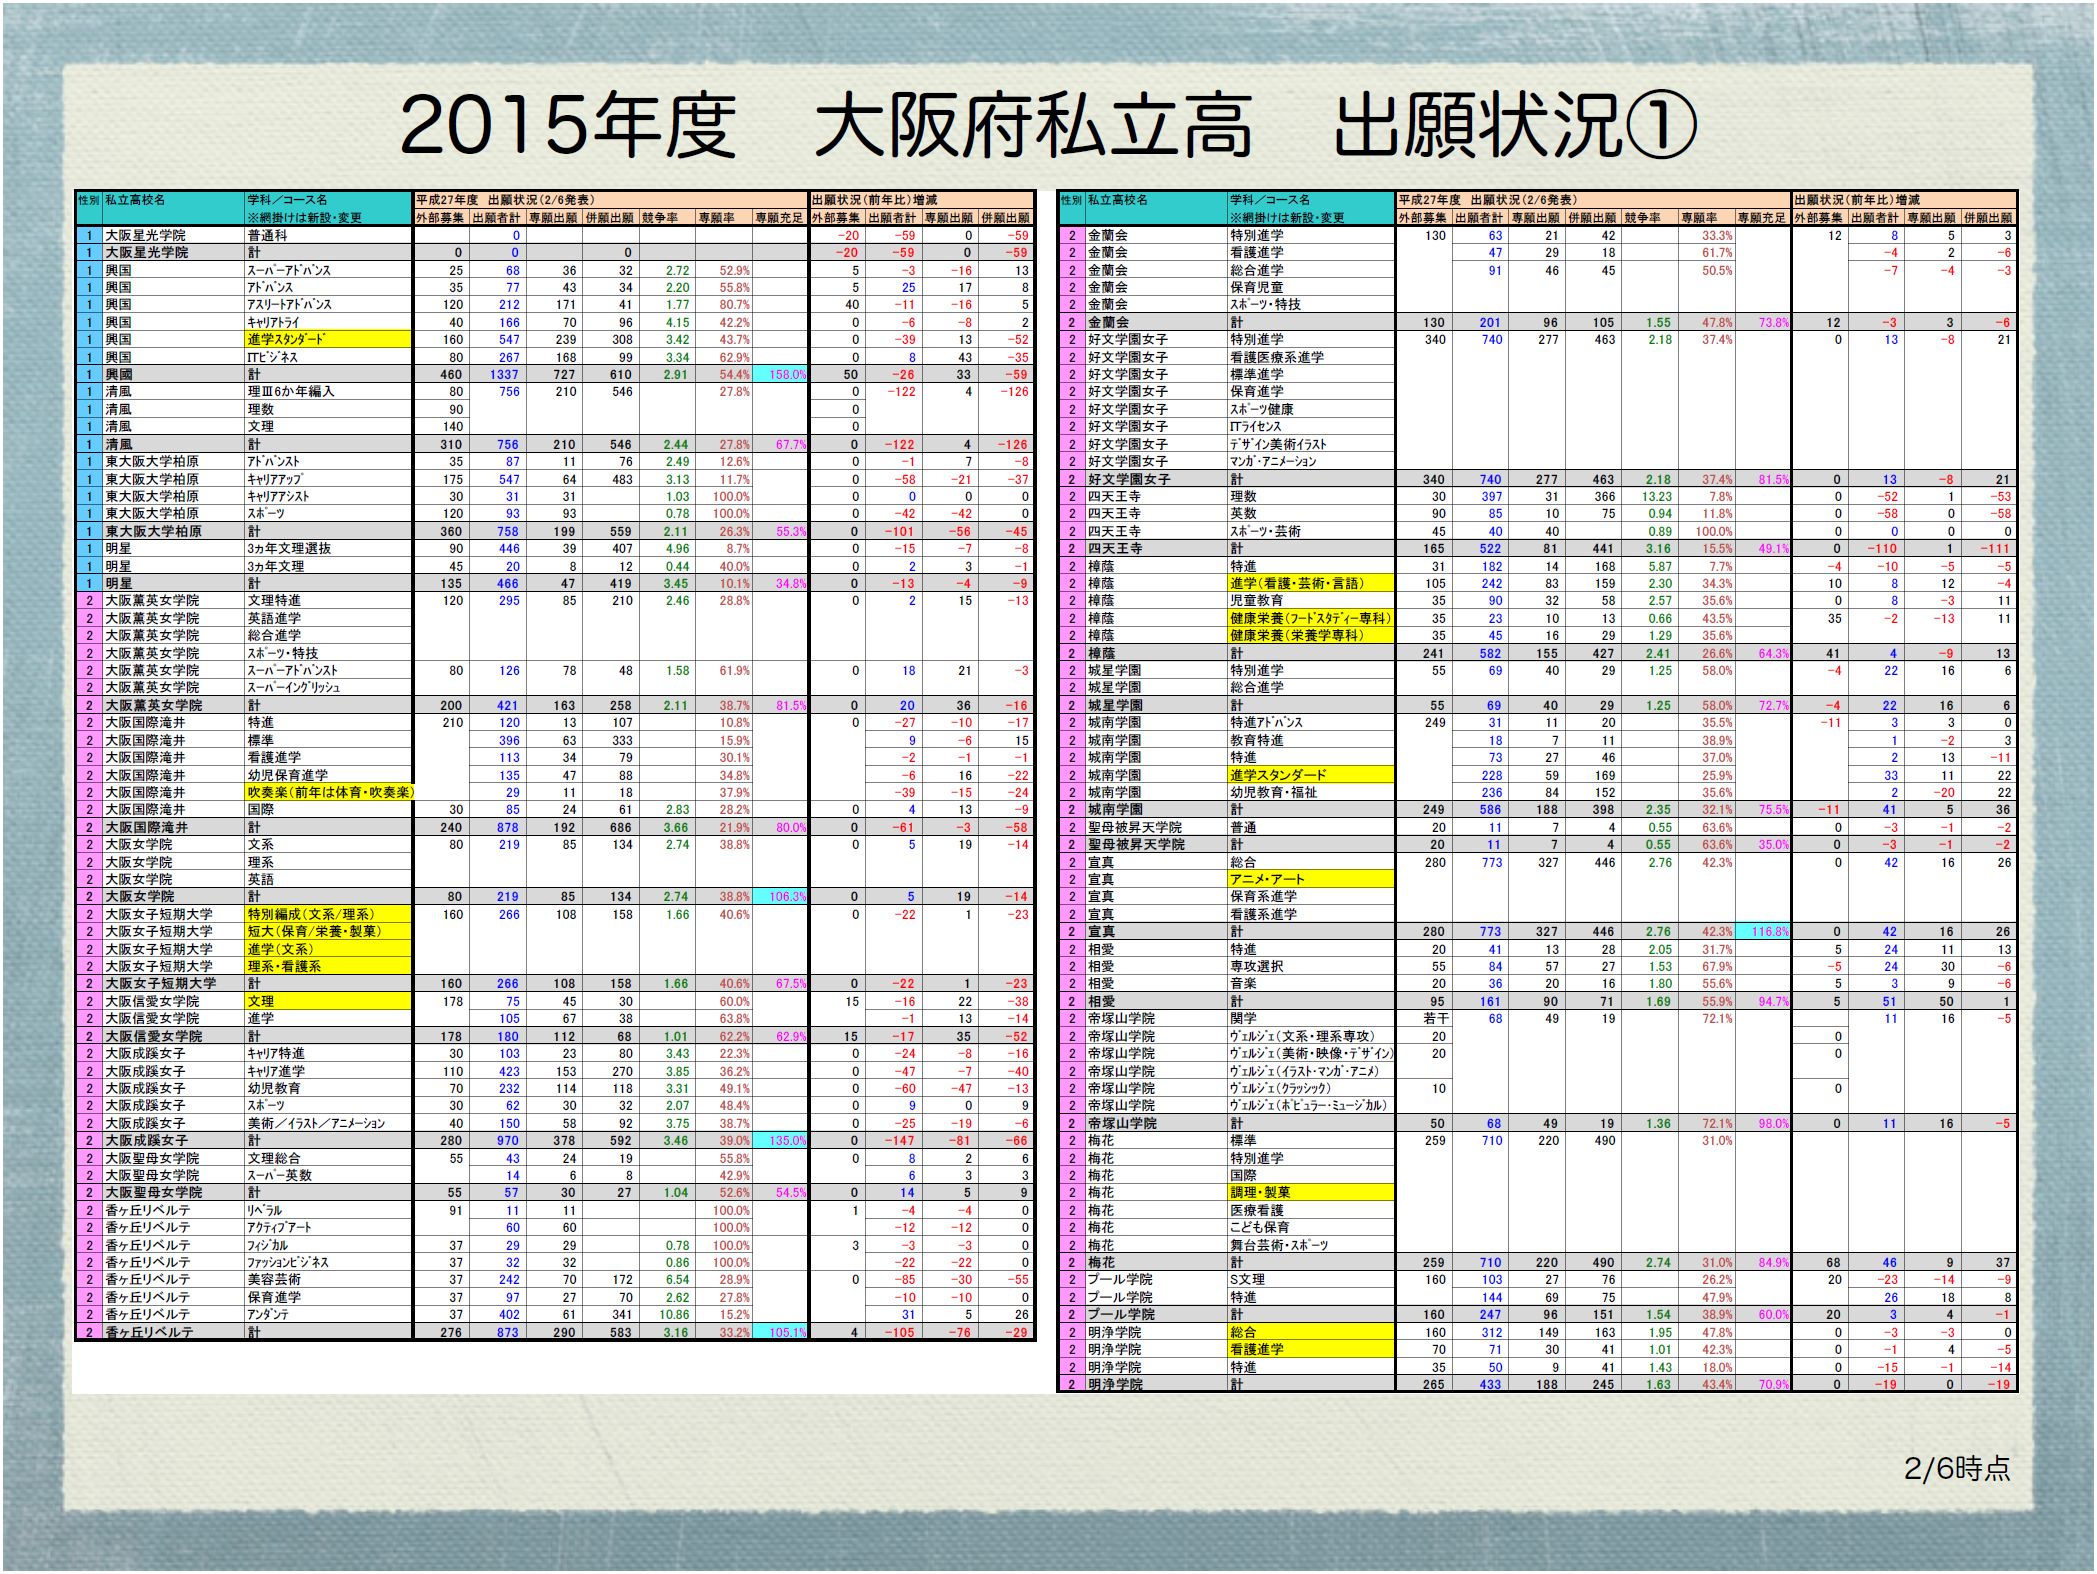Viewport: 2097px width, 1574px height.
Task: Select the '3ヵ年文理選抜' course cell of 明星
Action: click(329, 548)
